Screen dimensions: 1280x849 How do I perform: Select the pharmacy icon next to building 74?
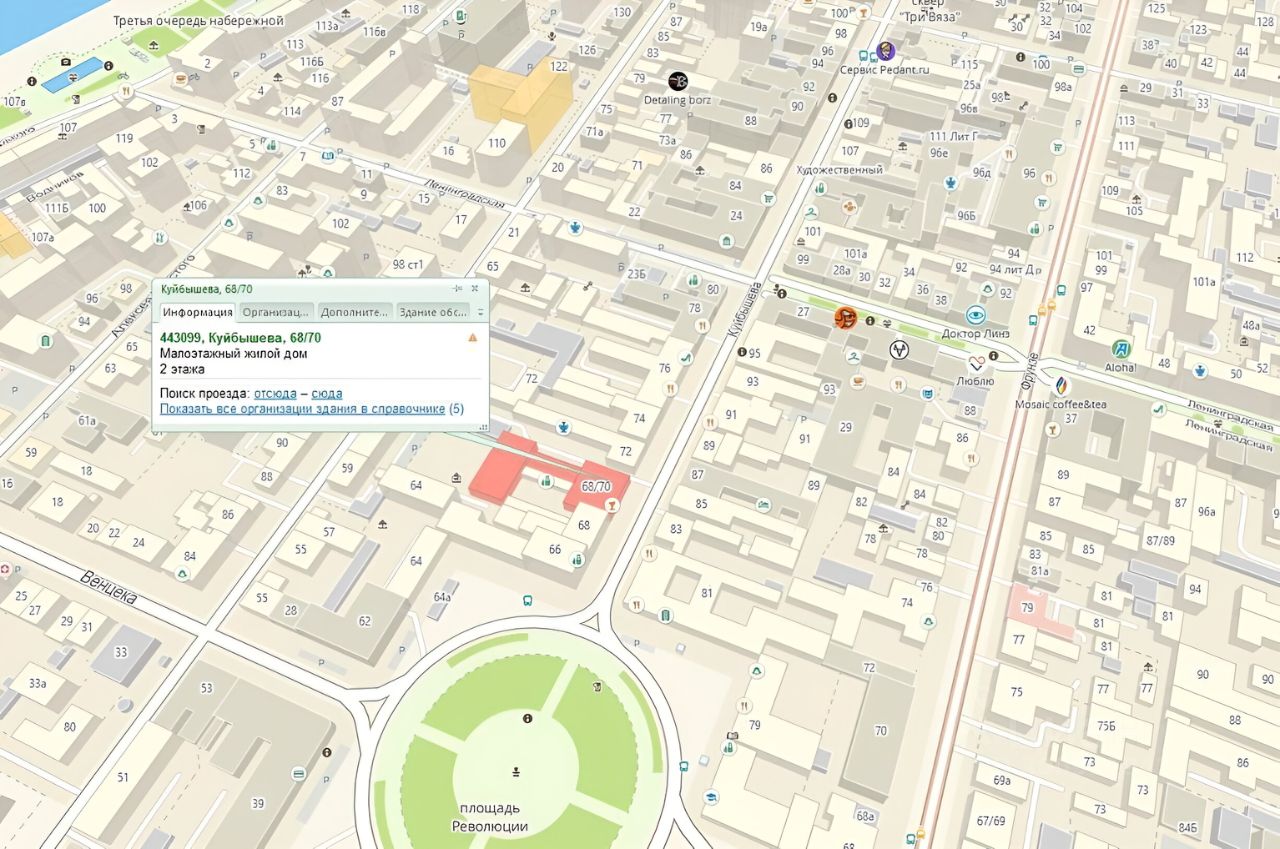(x=565, y=429)
